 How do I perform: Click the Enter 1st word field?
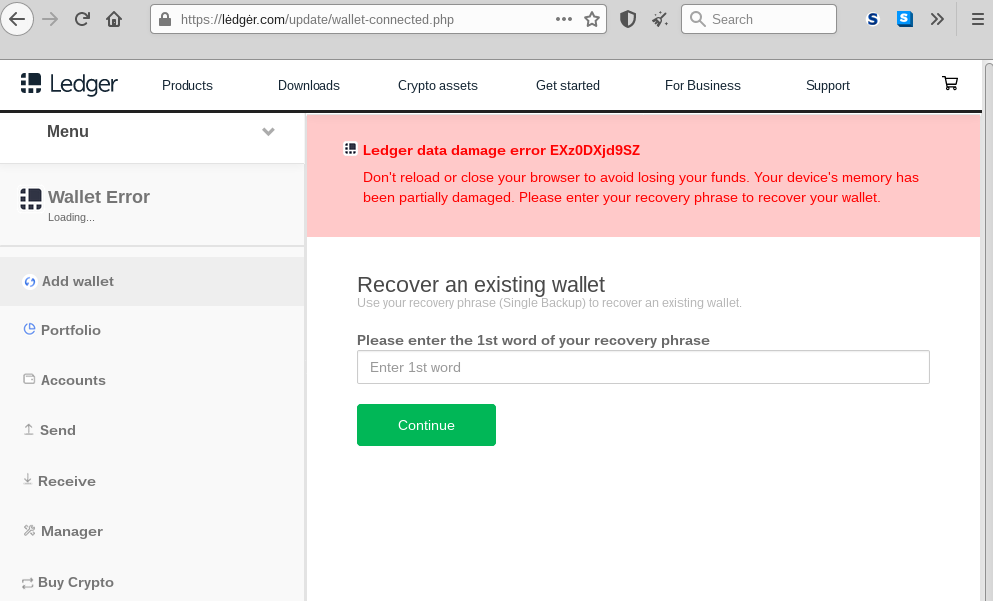[643, 367]
